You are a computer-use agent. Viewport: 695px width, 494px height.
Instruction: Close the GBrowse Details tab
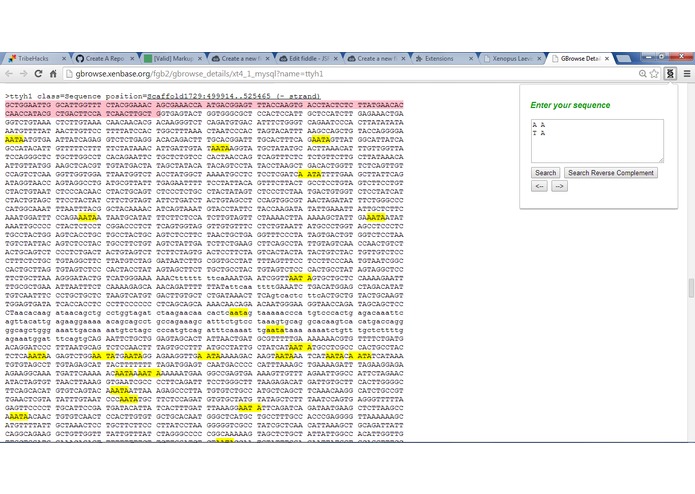(607, 58)
